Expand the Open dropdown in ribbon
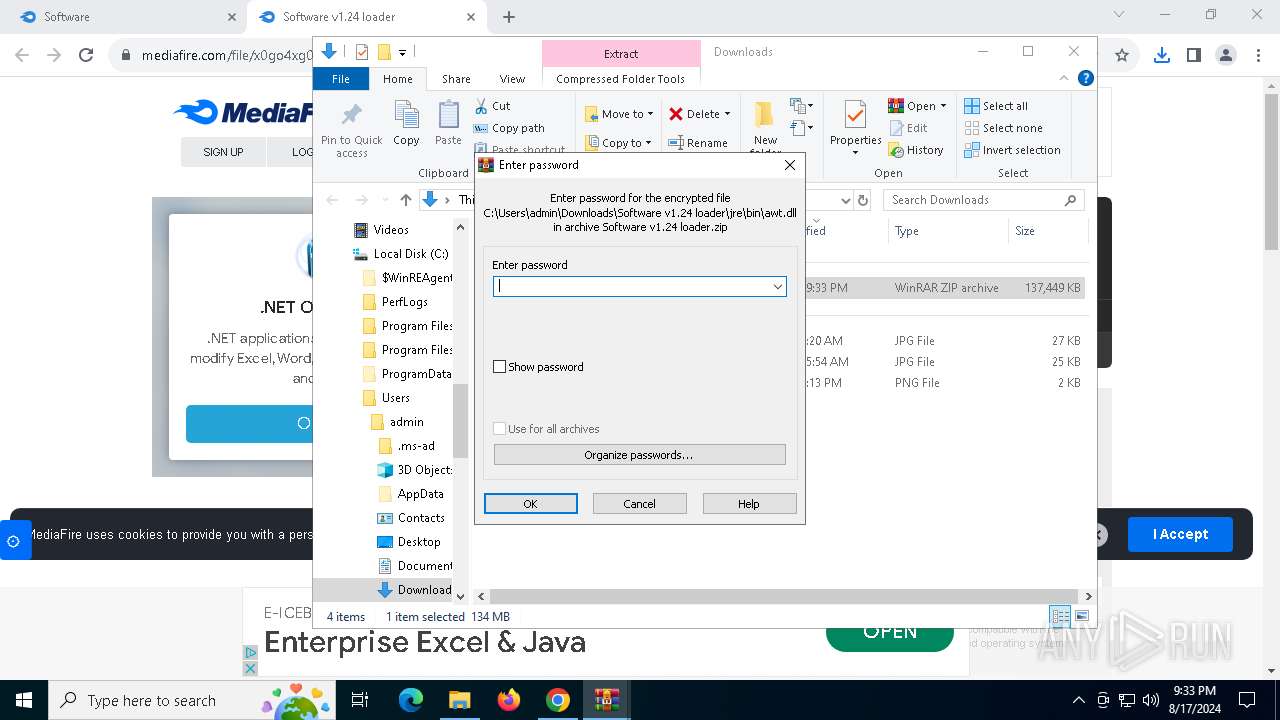Screen dimensions: 1280x720 [943, 106]
